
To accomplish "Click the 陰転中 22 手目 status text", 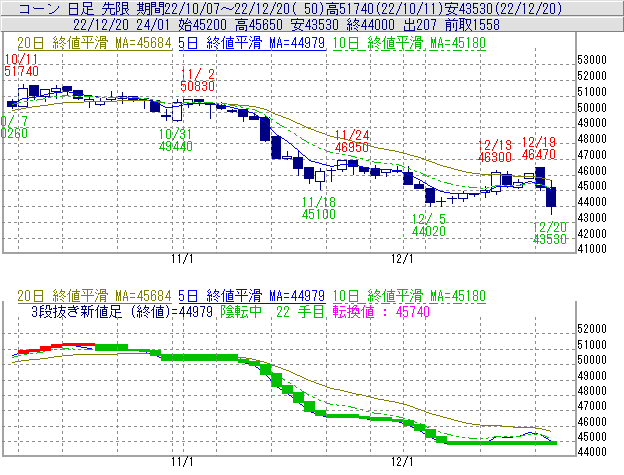I will pyautogui.click(x=273, y=311).
